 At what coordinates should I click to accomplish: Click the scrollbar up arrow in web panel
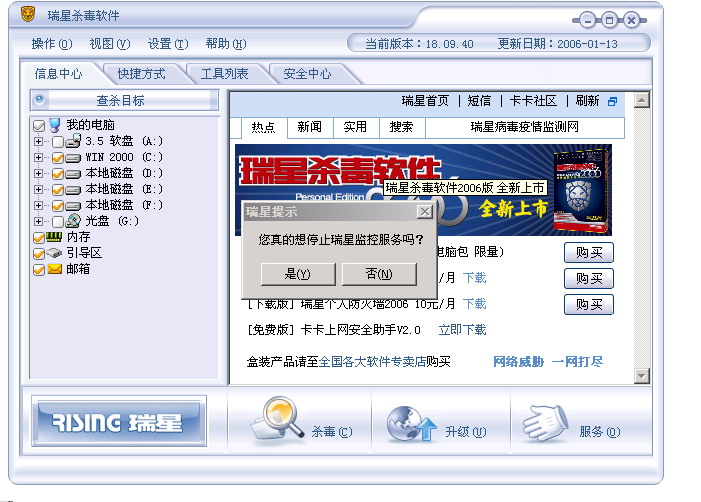(642, 100)
